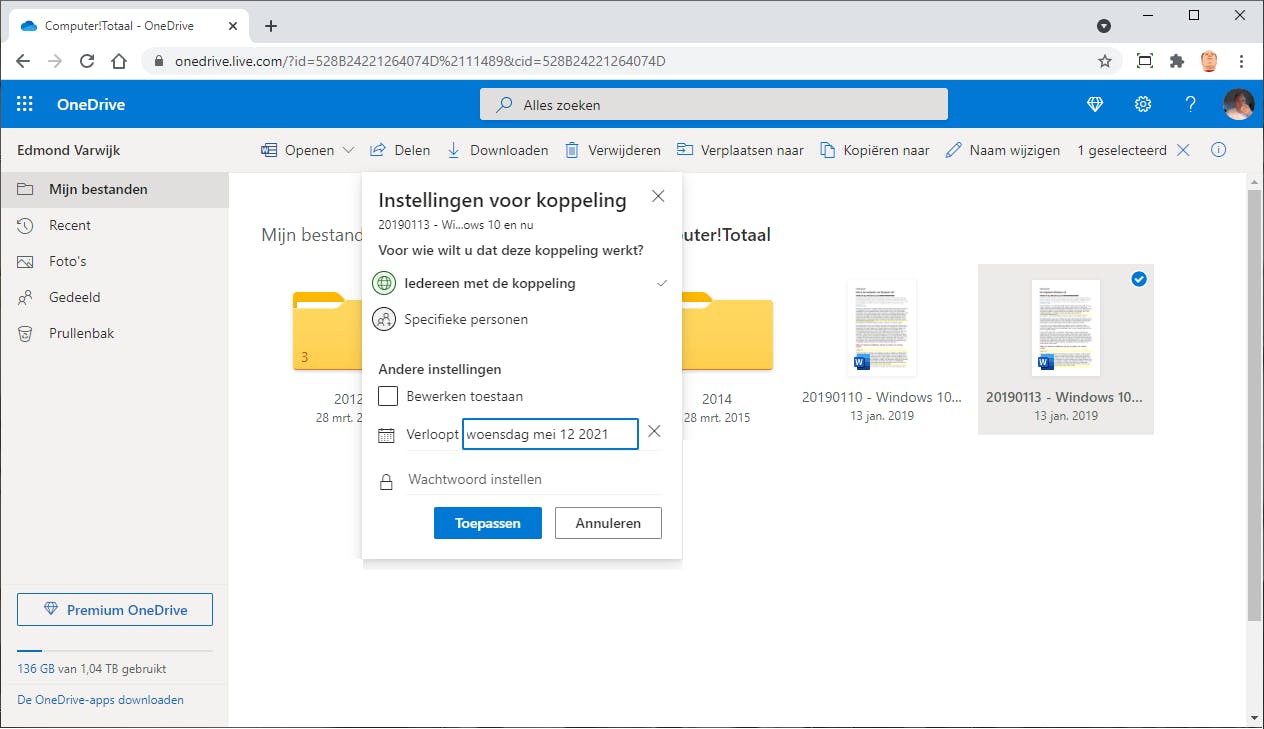Click the Premium diamond icon in header

coord(1095,104)
